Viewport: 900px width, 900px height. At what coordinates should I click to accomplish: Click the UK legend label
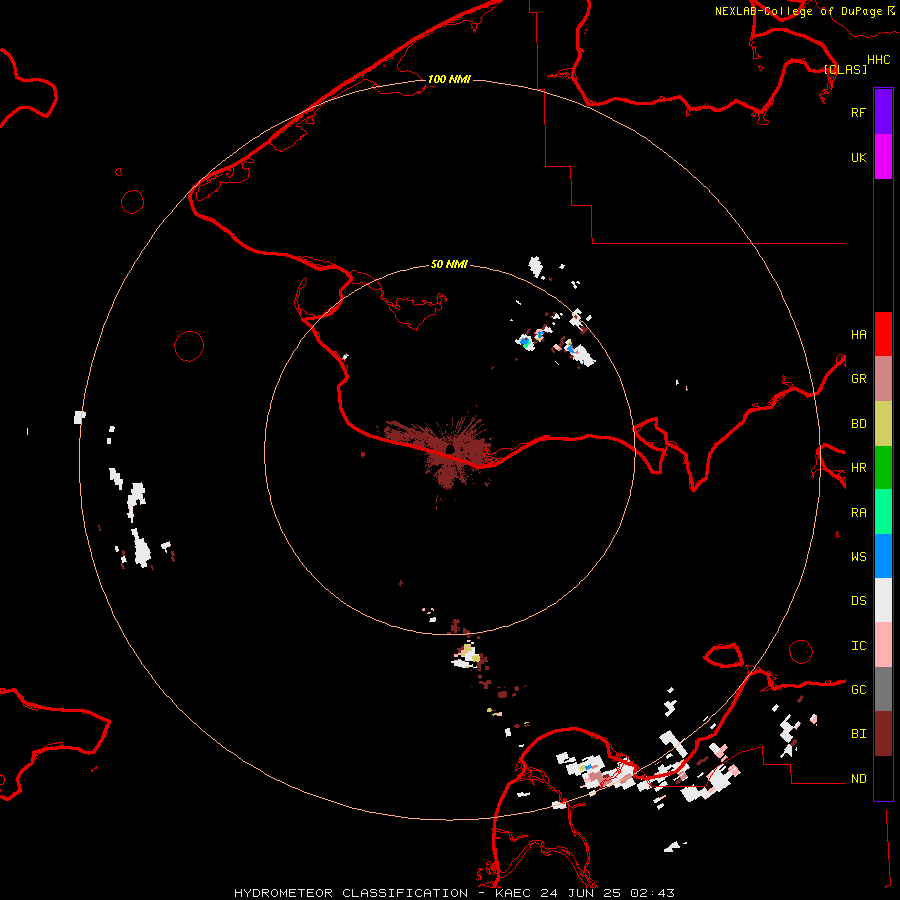(858, 157)
